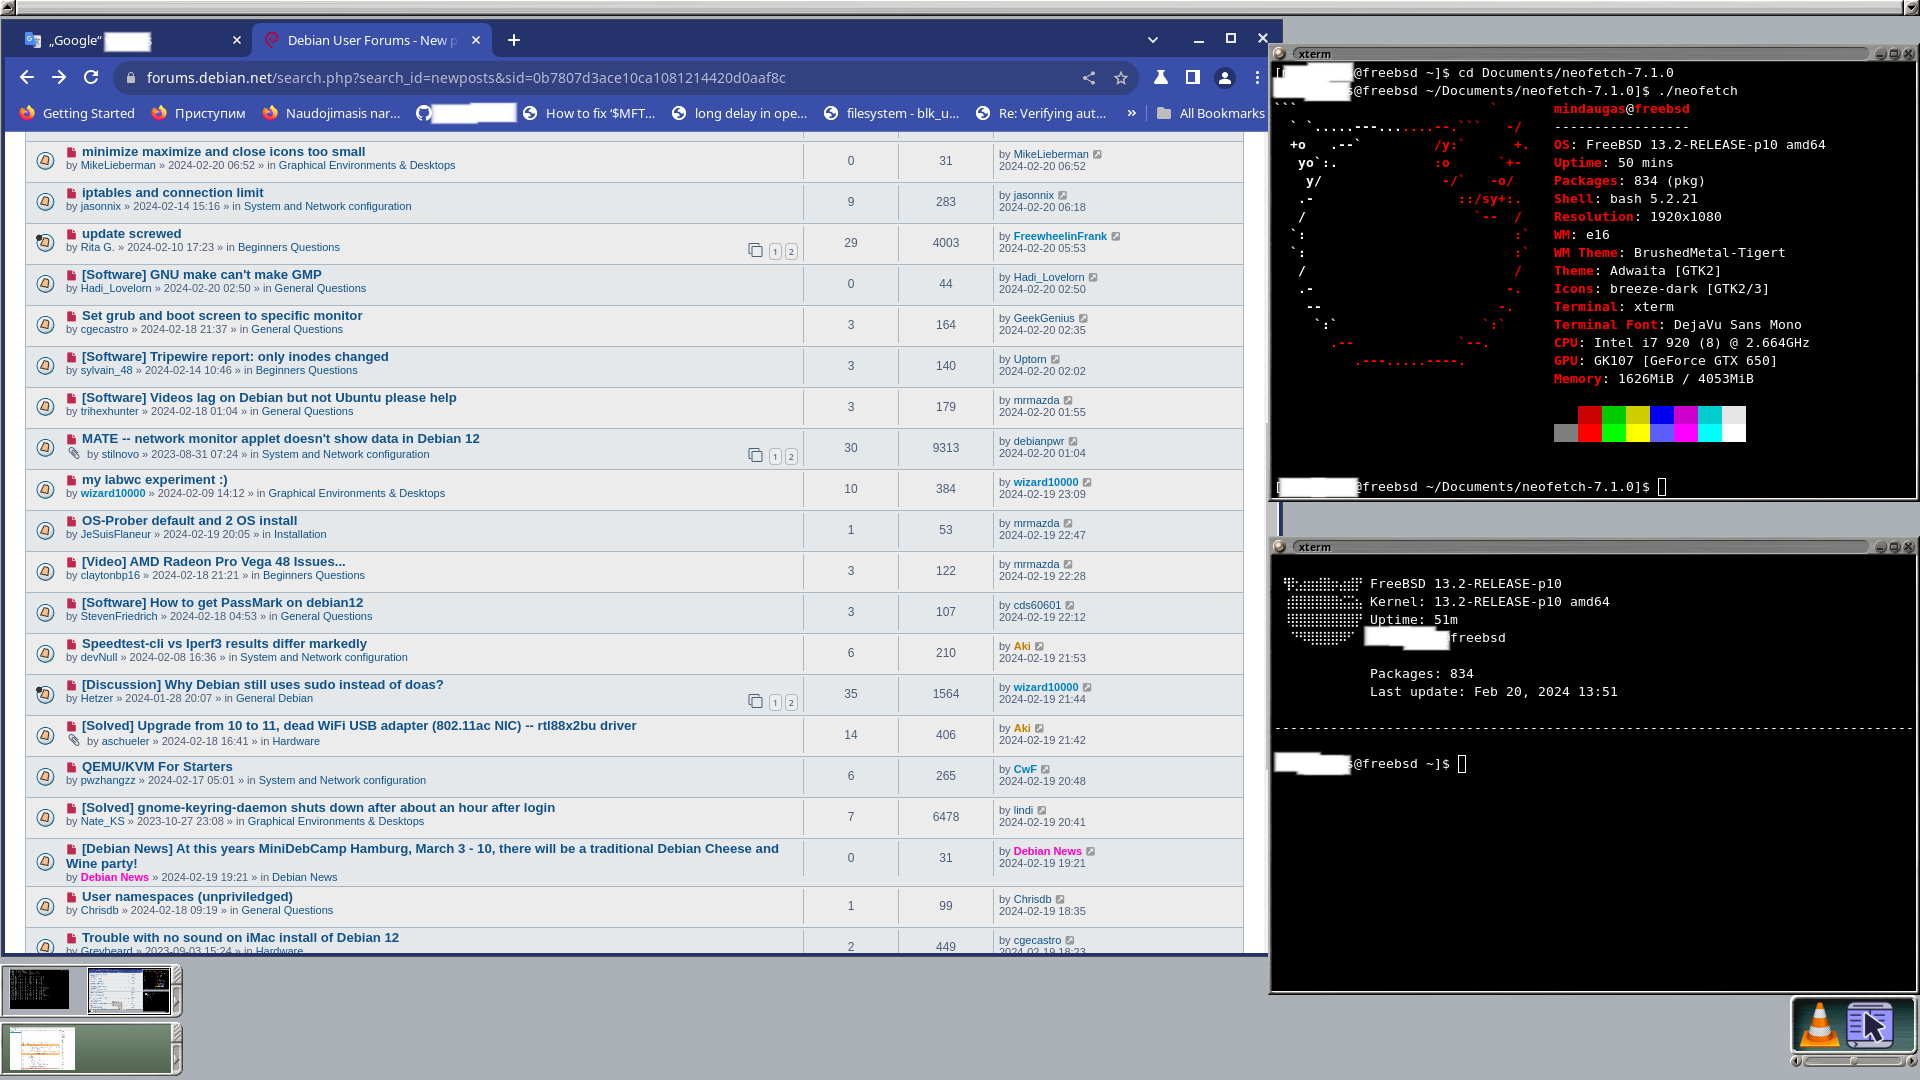Switch to the pager desktop with the black terminal
1920x1080 pixels.
click(x=39, y=990)
